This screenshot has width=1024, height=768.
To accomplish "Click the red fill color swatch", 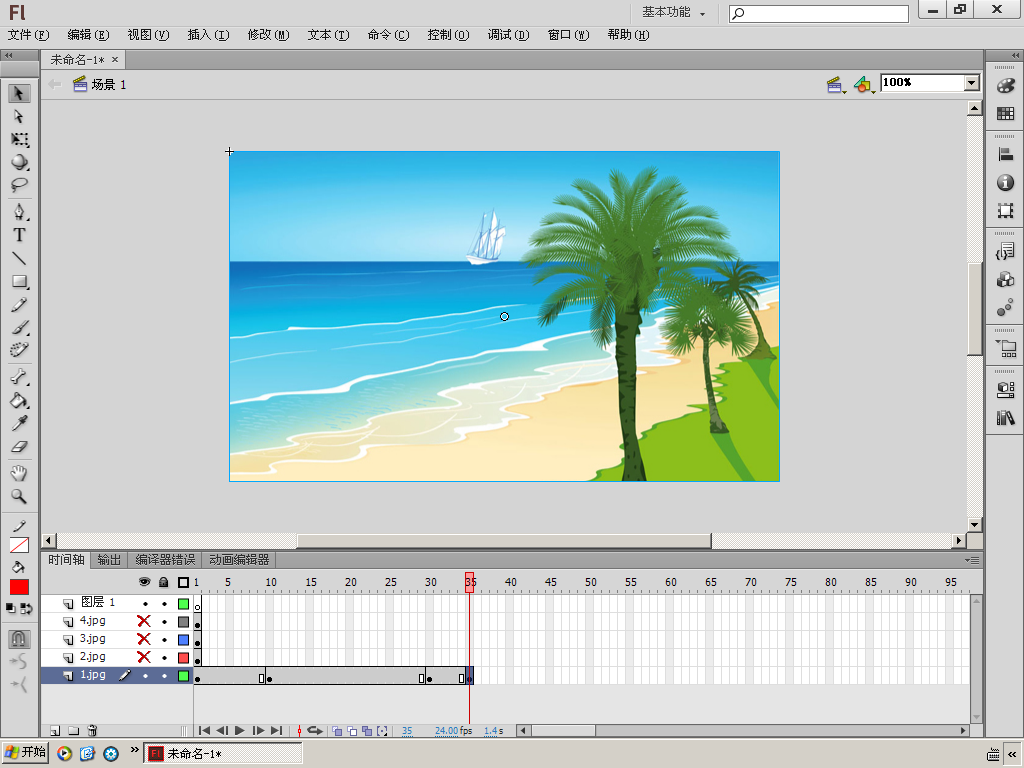I will 19,587.
